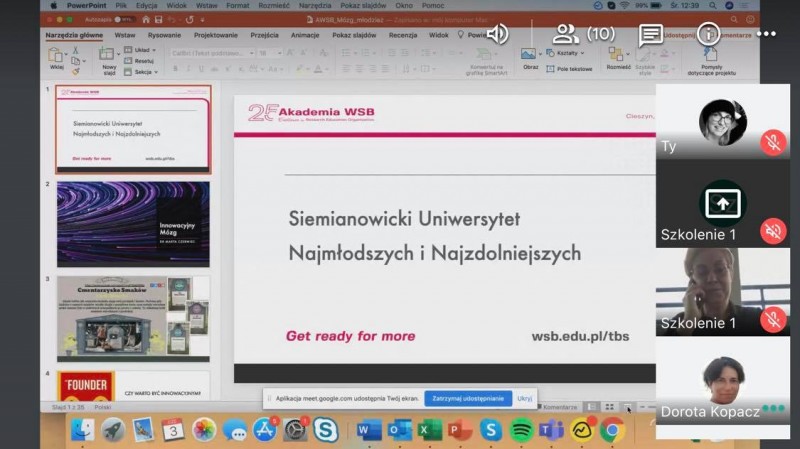Expand the copy icon dropdown arrow
This screenshot has width=800, height=449.
[84, 61]
